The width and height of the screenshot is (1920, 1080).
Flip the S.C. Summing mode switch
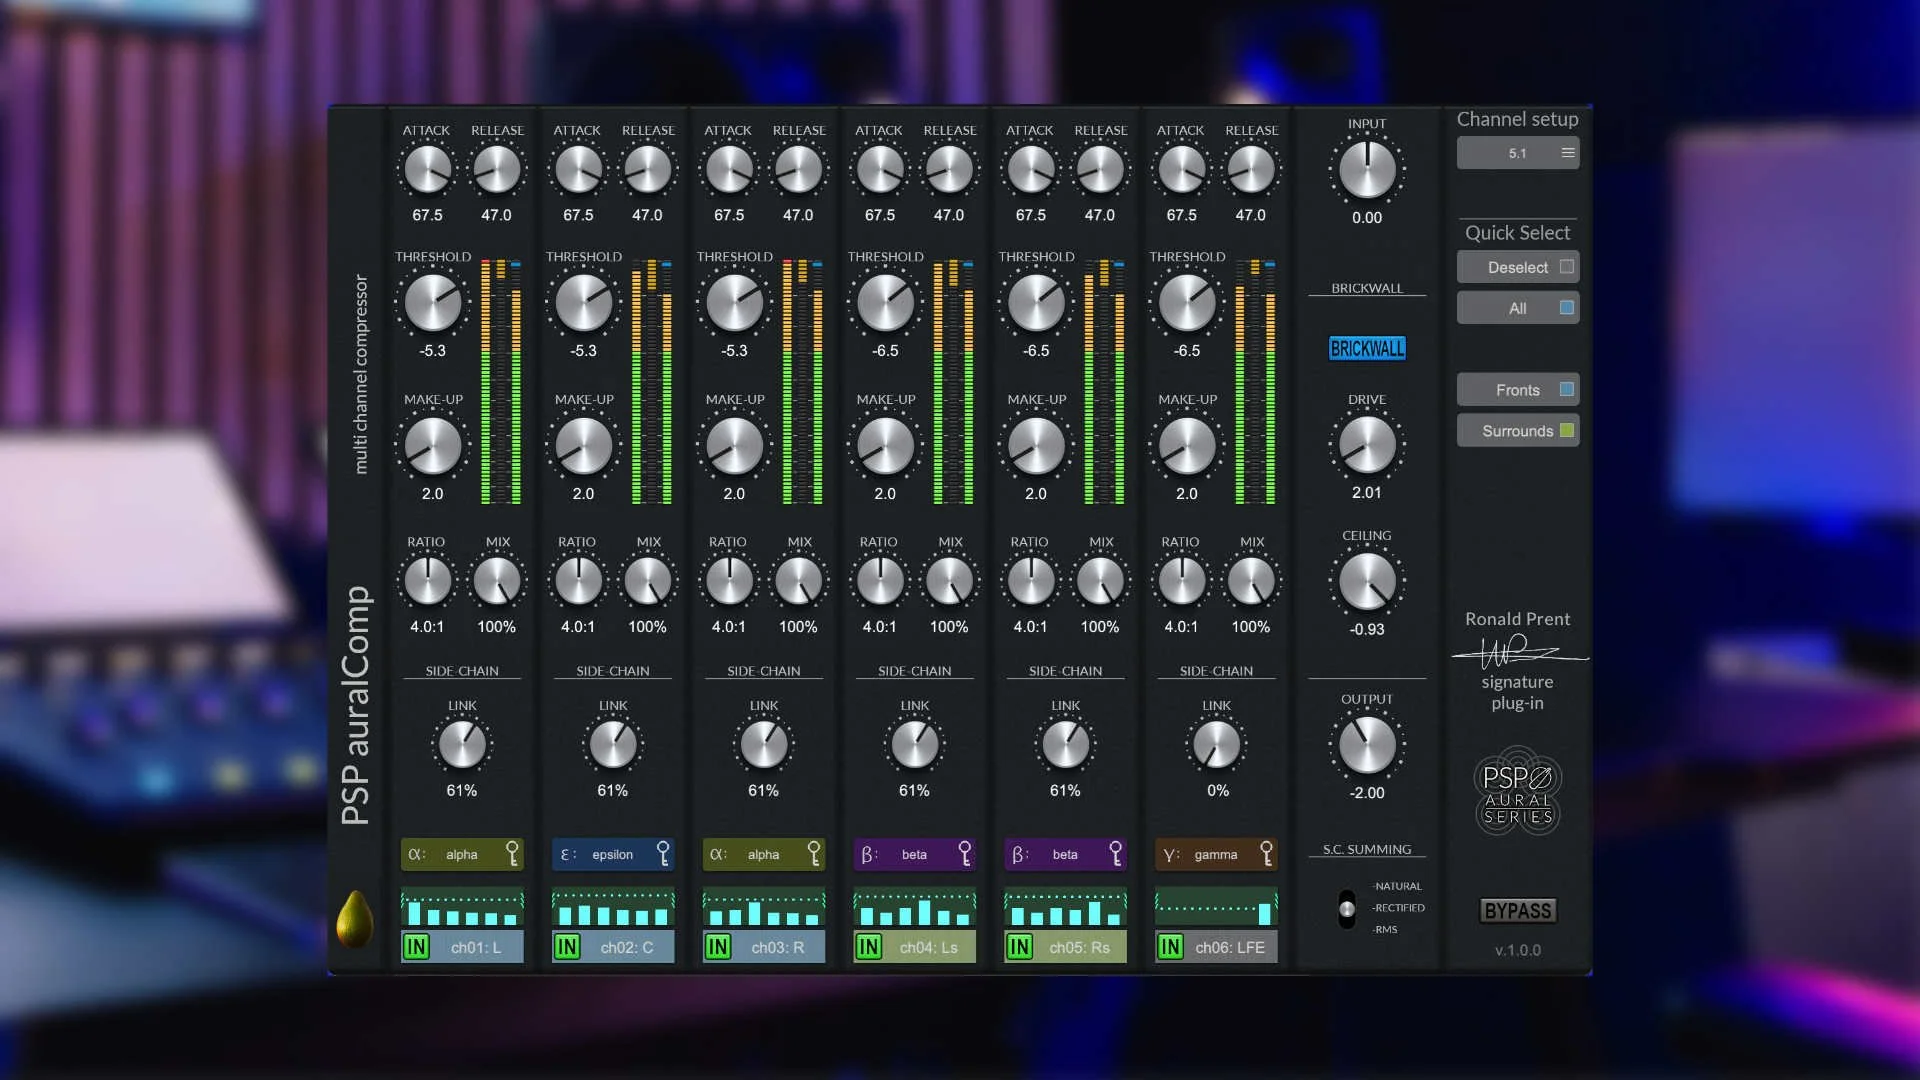click(1347, 909)
